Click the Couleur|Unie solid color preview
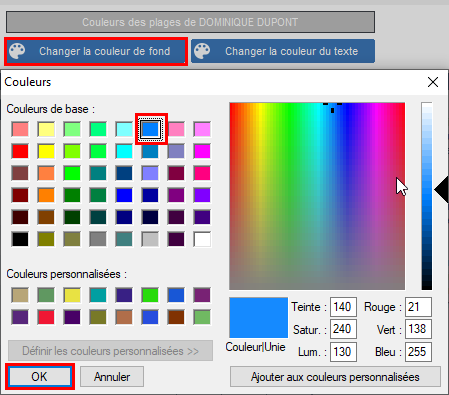Viewport: 449px width, 395px height. pyautogui.click(x=258, y=318)
